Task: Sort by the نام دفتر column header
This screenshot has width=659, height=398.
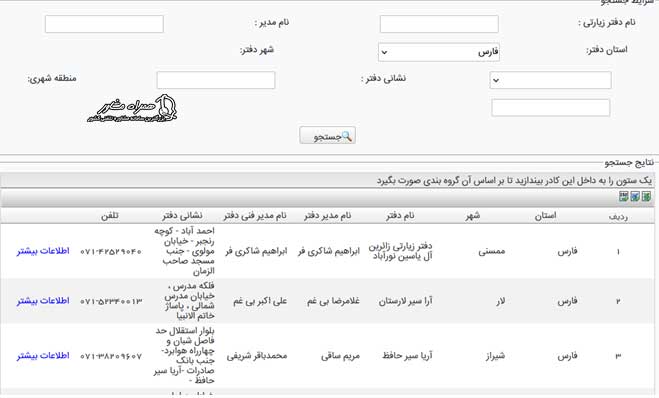Action: pyautogui.click(x=400, y=216)
